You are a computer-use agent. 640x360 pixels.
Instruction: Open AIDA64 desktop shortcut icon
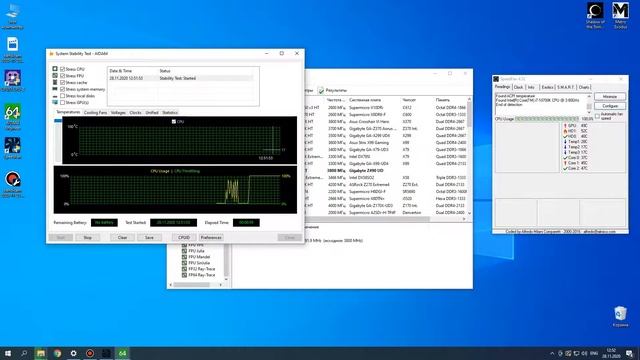tap(13, 117)
